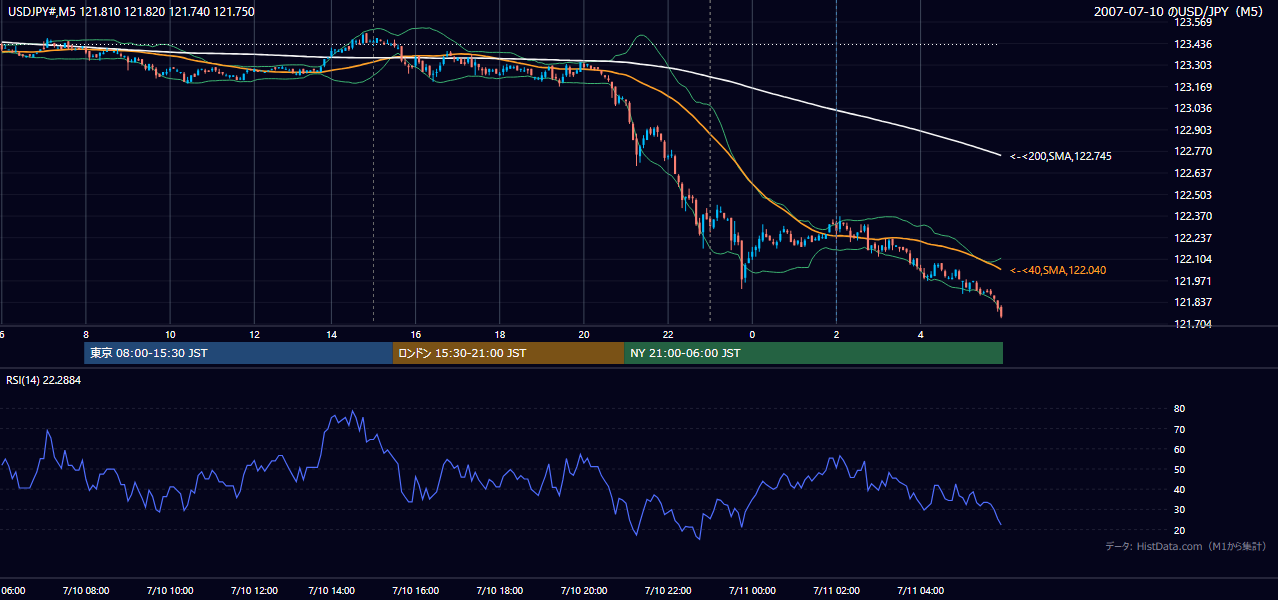Click hour label 16 under price chart
The image size is (1278, 600).
click(415, 335)
